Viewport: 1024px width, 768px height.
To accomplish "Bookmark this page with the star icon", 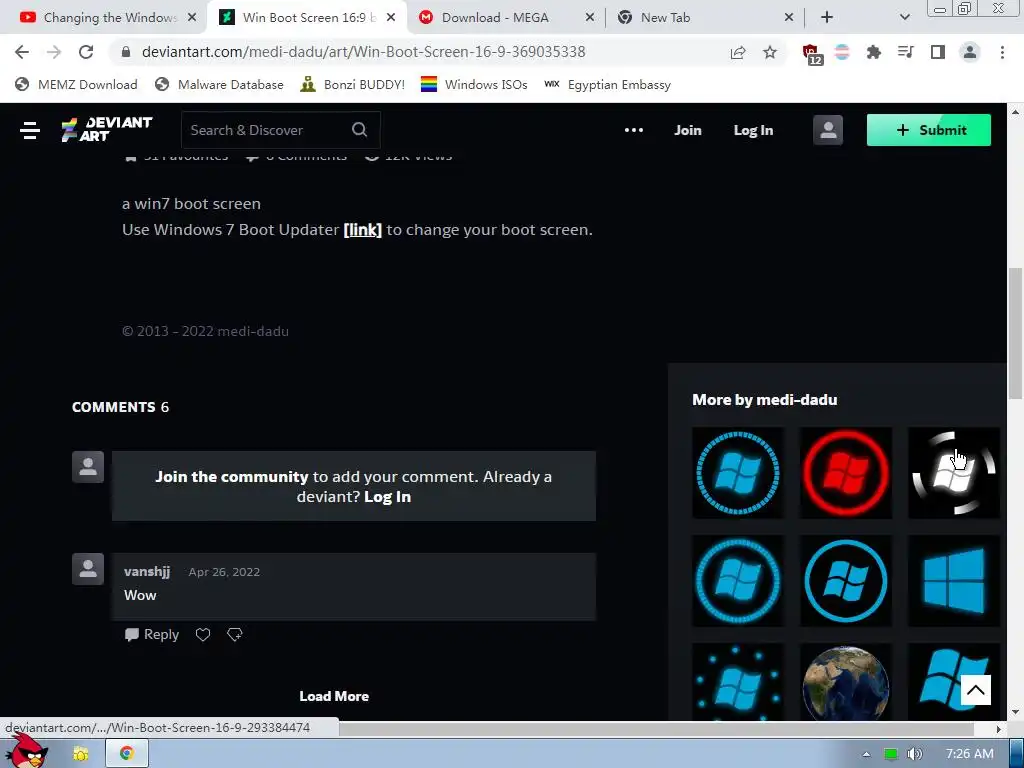I will click(x=770, y=52).
